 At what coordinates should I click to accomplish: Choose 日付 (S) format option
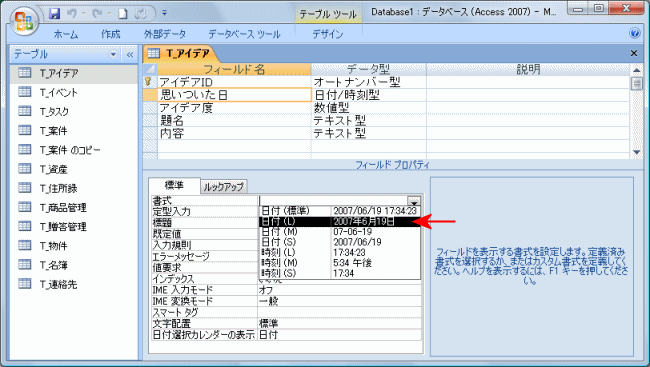coord(340,242)
